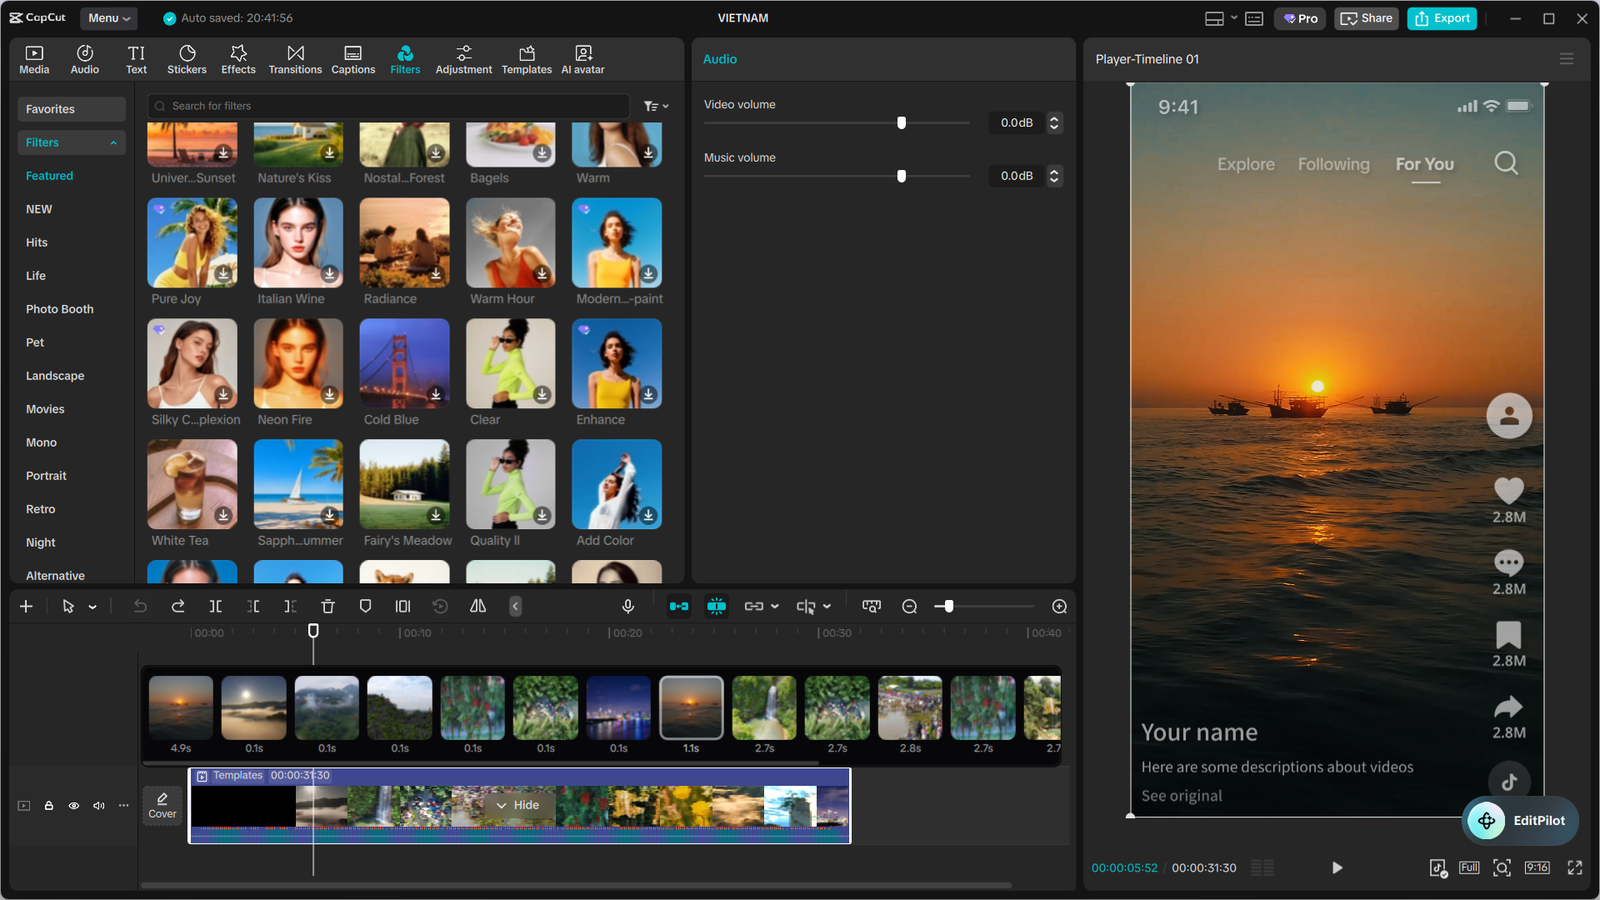The image size is (1600, 900).
Task: Select the Transitions tab icon
Action: [295, 58]
